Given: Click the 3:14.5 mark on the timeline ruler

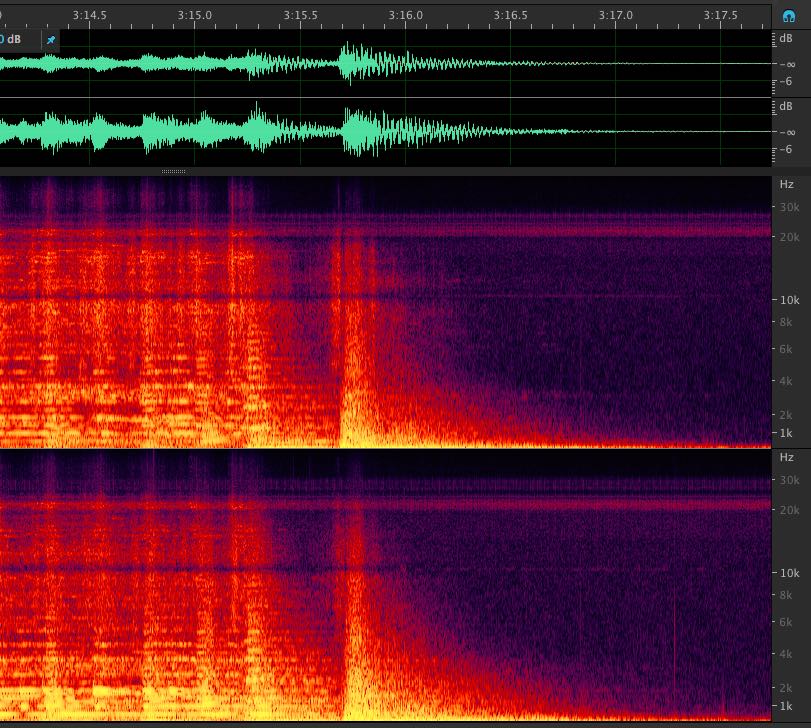Looking at the screenshot, I should [x=90, y=15].
